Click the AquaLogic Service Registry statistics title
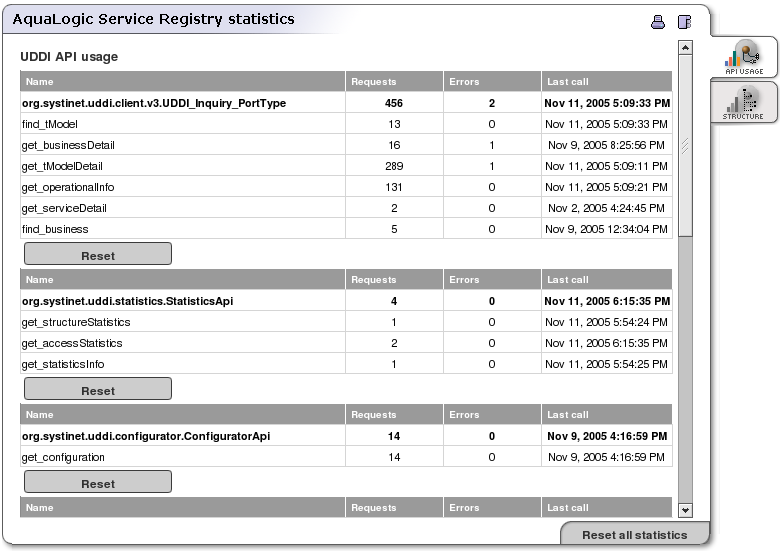 point(154,19)
